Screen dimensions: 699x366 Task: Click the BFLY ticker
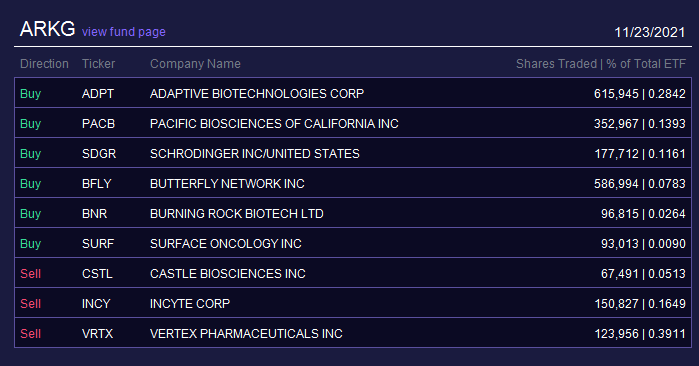[96, 184]
